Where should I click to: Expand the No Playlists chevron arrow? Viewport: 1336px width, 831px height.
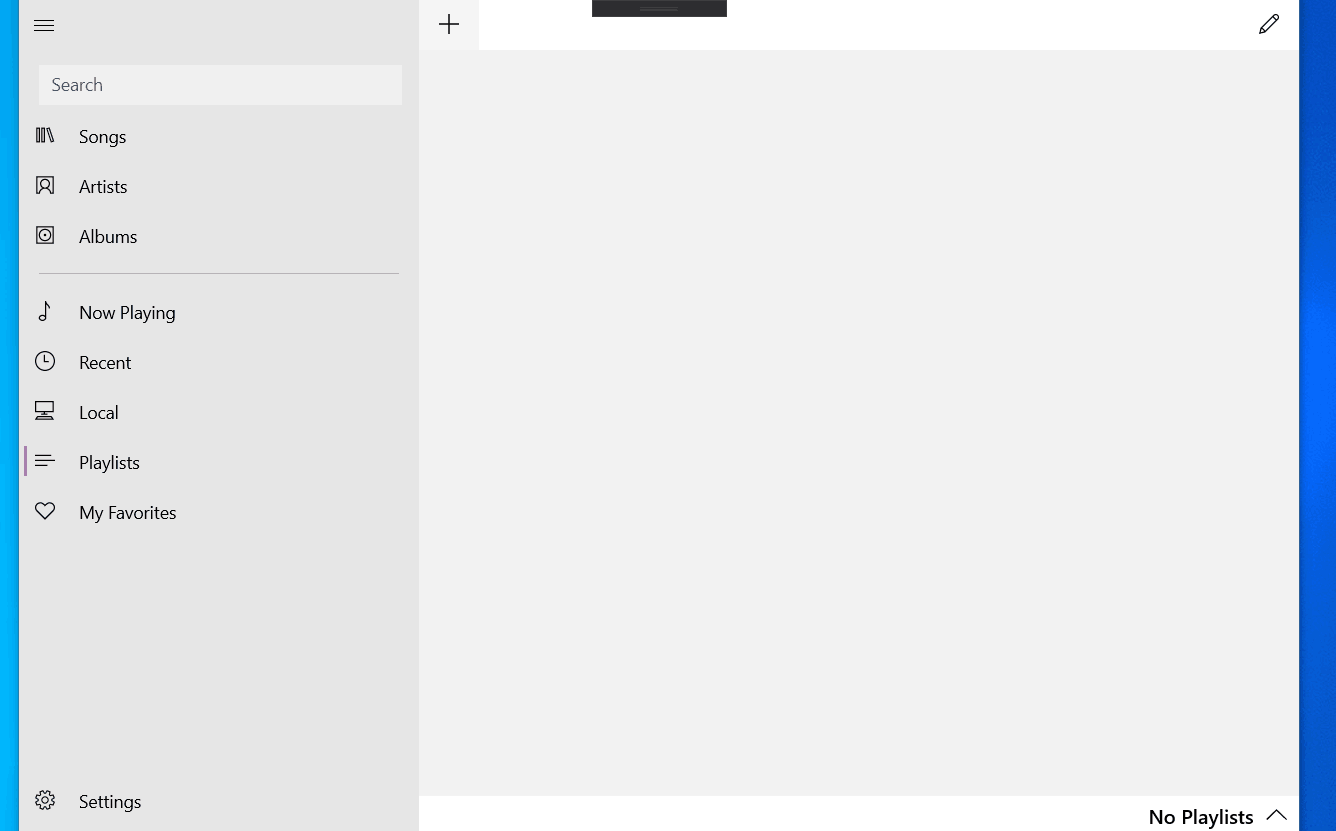pyautogui.click(x=1276, y=815)
